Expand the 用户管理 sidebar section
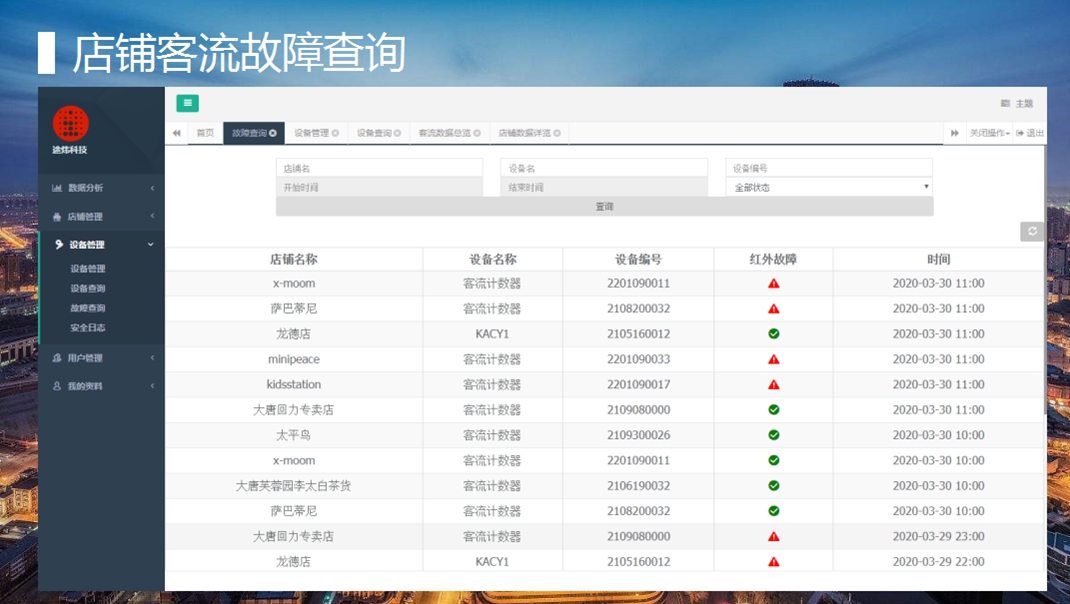 102,358
